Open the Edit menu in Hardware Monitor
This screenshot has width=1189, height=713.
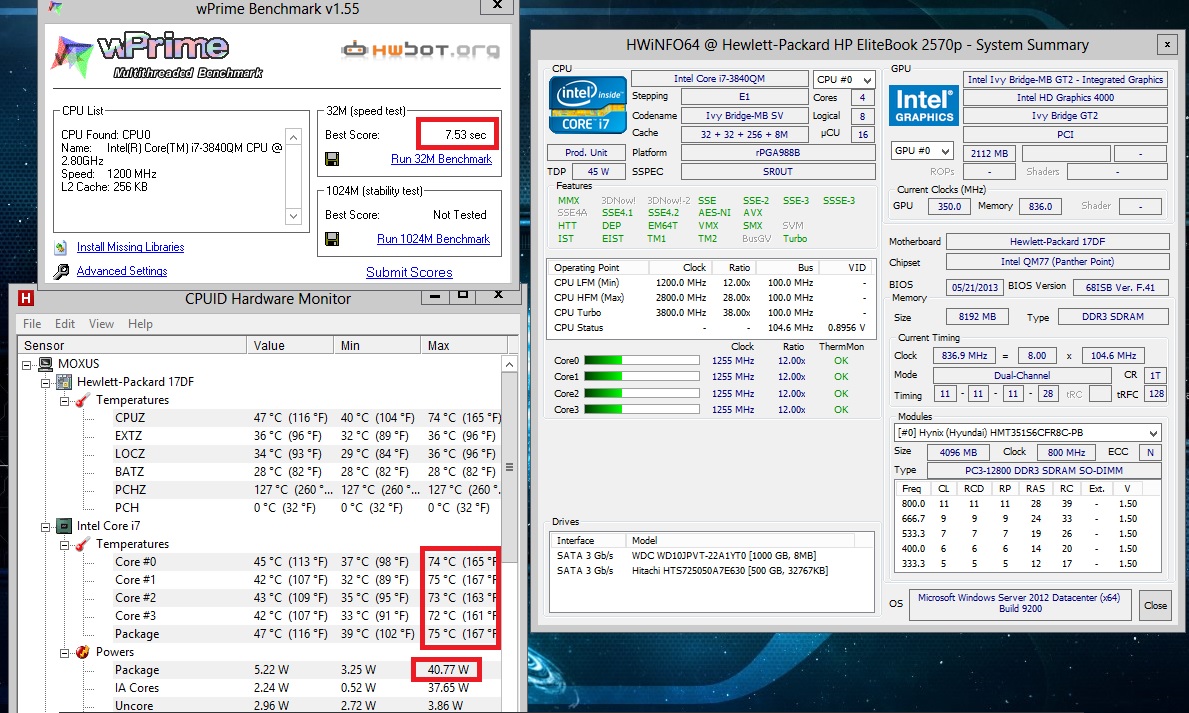pyautogui.click(x=64, y=324)
